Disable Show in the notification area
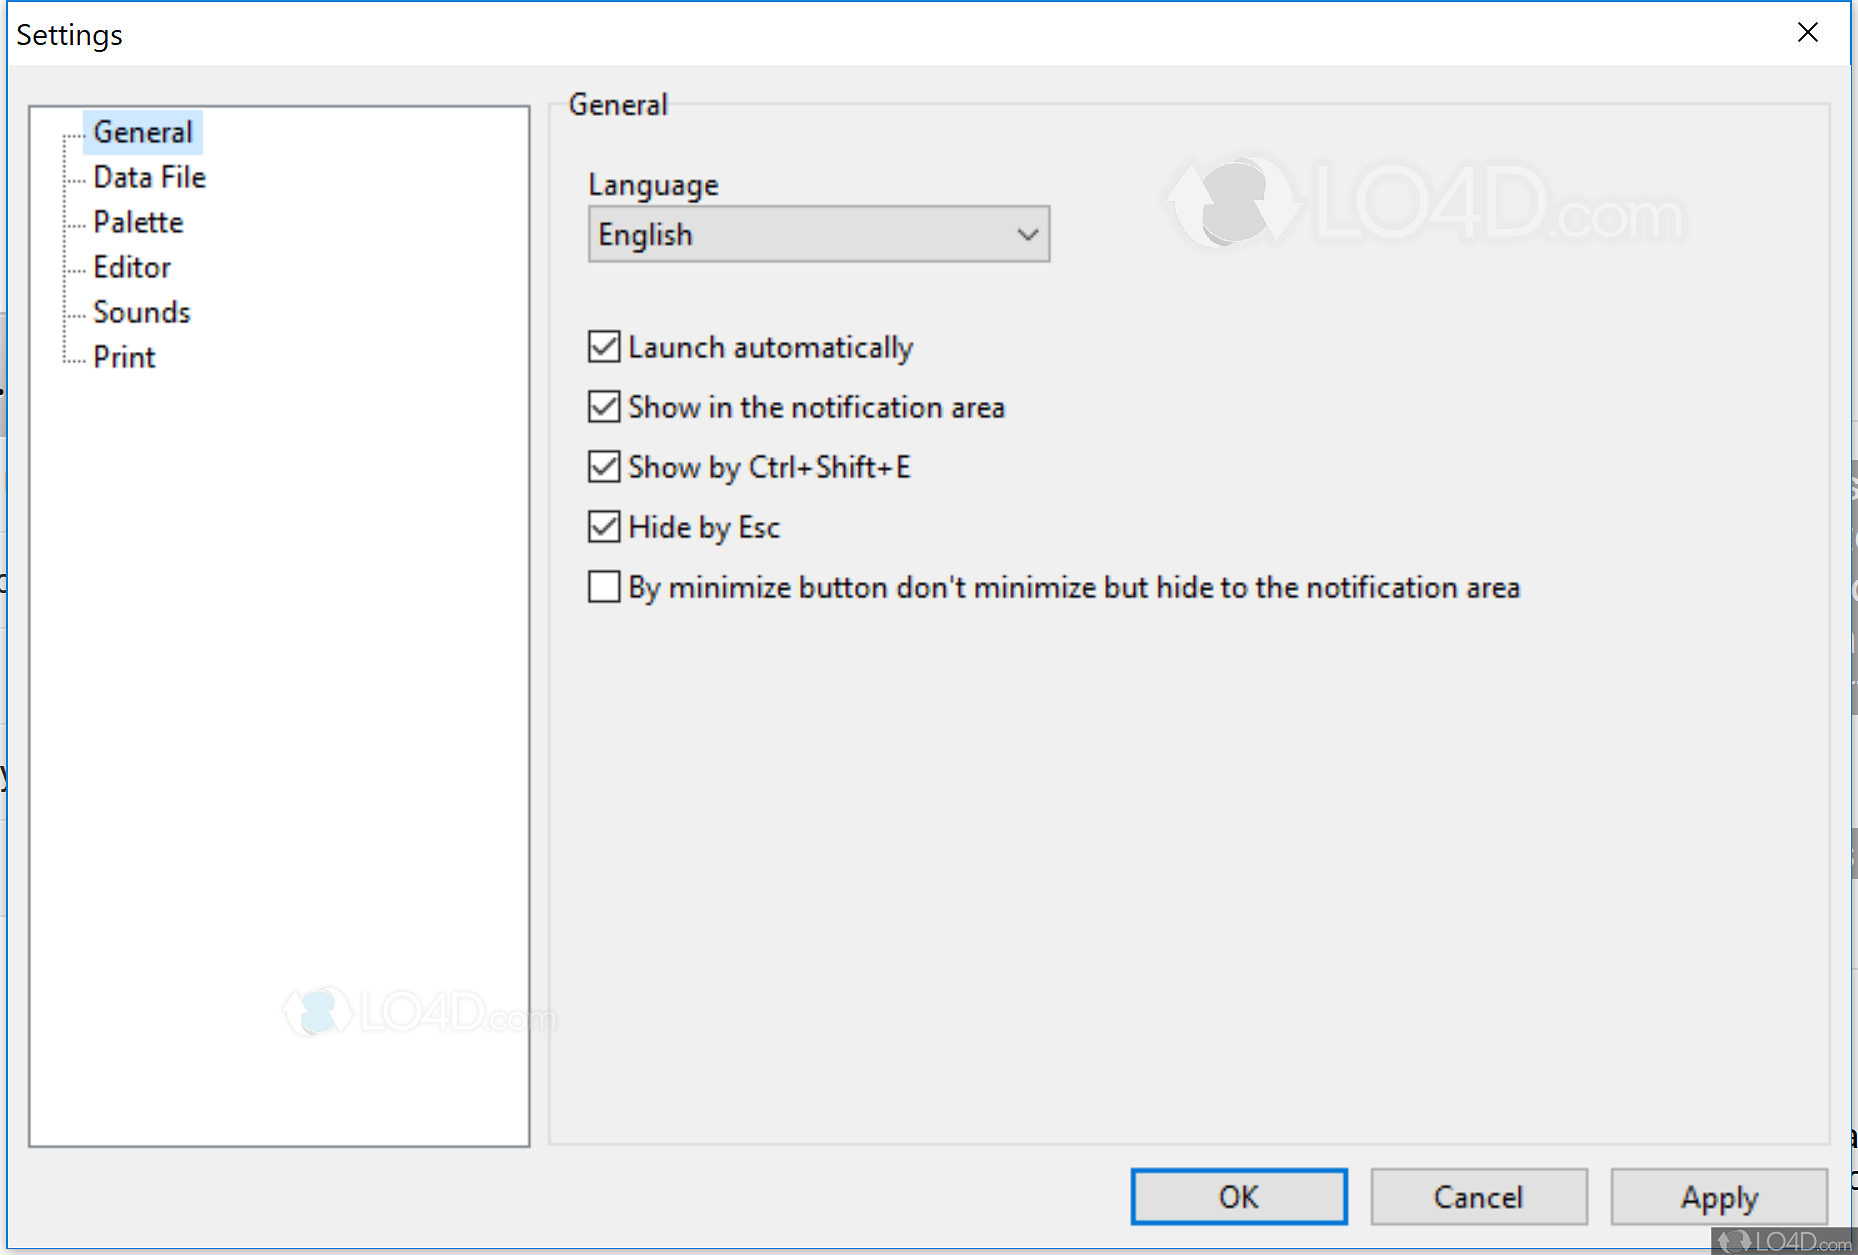The image size is (1858, 1255). point(604,407)
